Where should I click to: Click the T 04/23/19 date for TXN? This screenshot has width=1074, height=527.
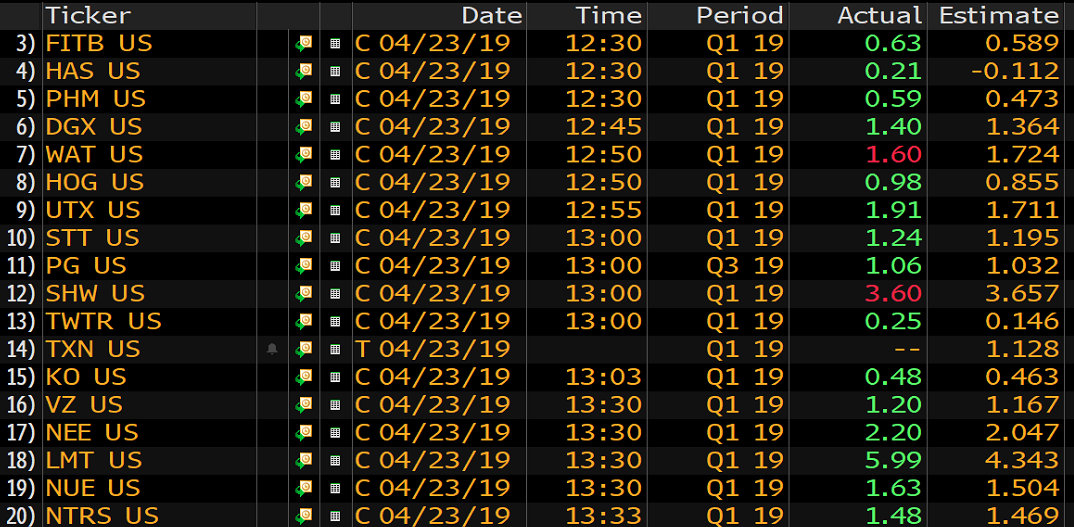coord(433,349)
